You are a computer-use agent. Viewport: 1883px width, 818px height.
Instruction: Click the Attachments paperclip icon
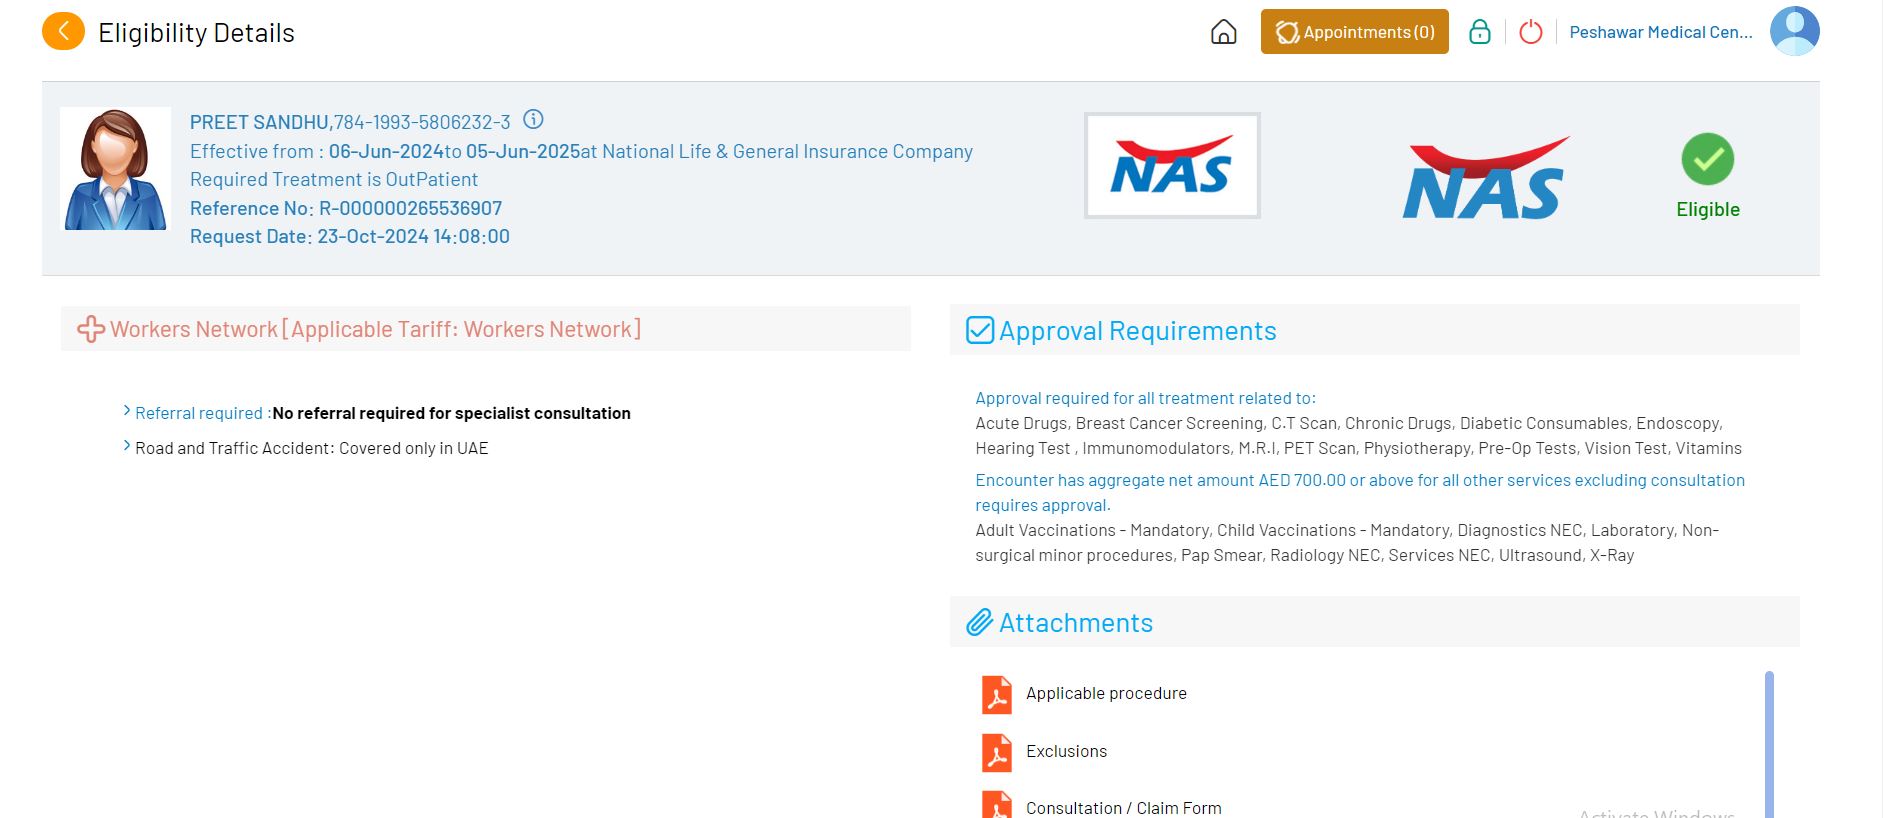coord(979,622)
